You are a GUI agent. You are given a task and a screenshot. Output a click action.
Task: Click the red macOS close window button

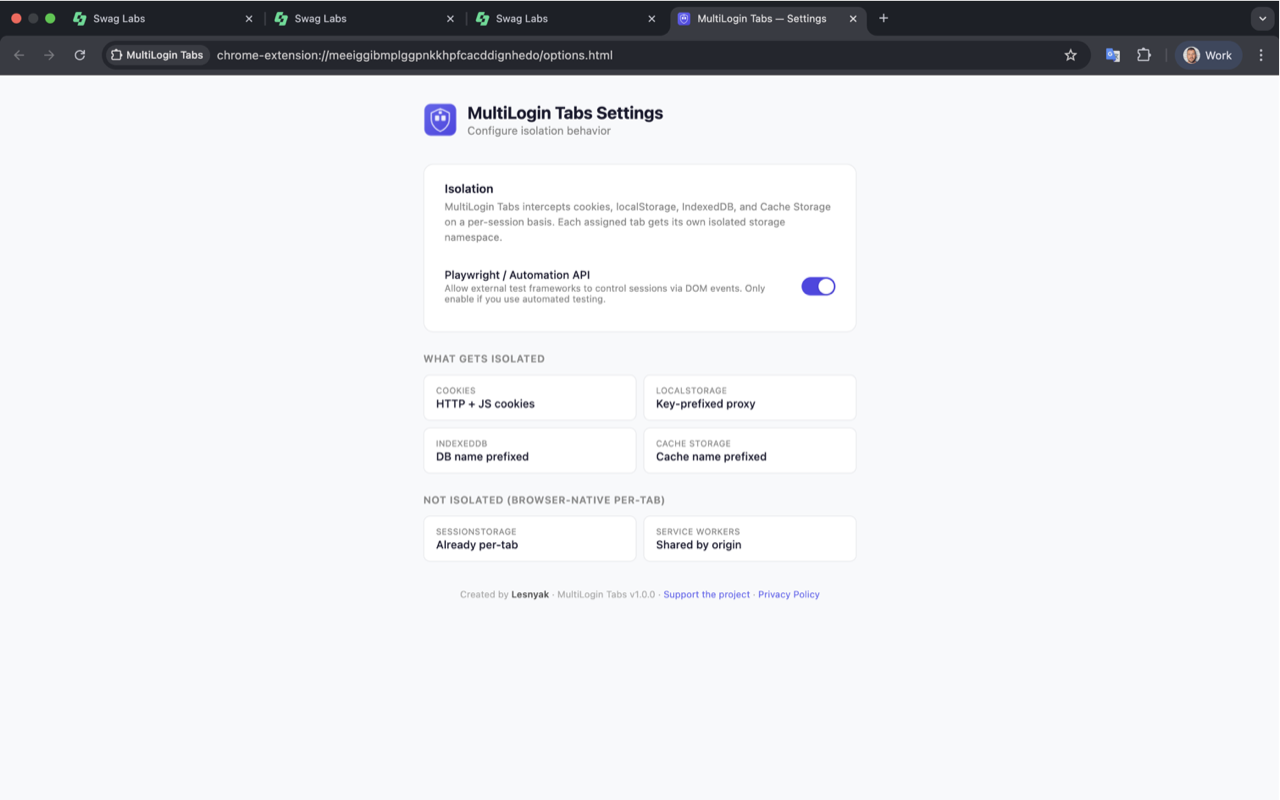16,18
